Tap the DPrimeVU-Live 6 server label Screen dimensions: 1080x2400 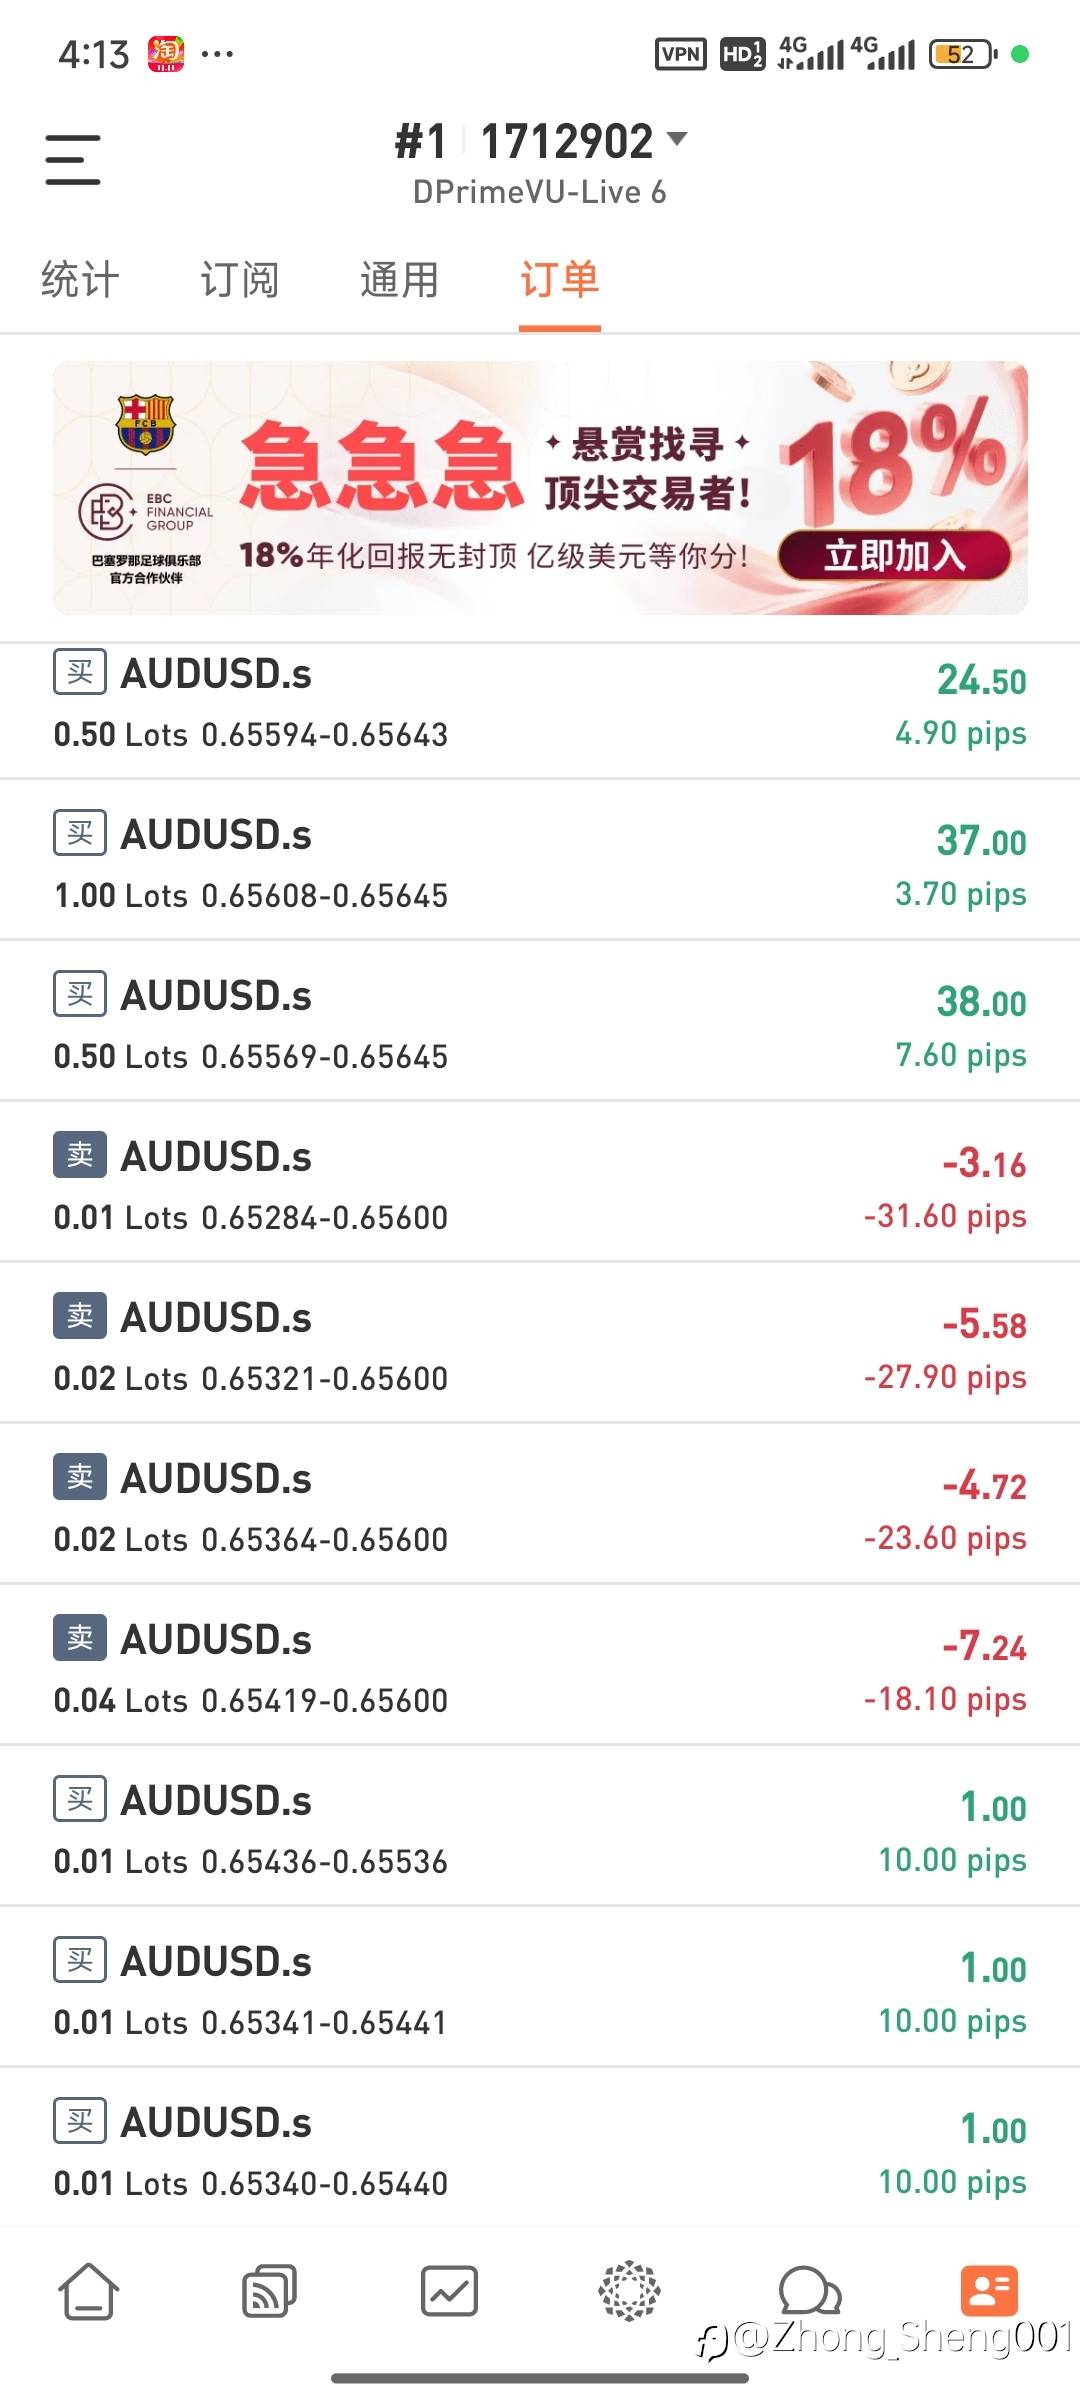click(x=540, y=192)
